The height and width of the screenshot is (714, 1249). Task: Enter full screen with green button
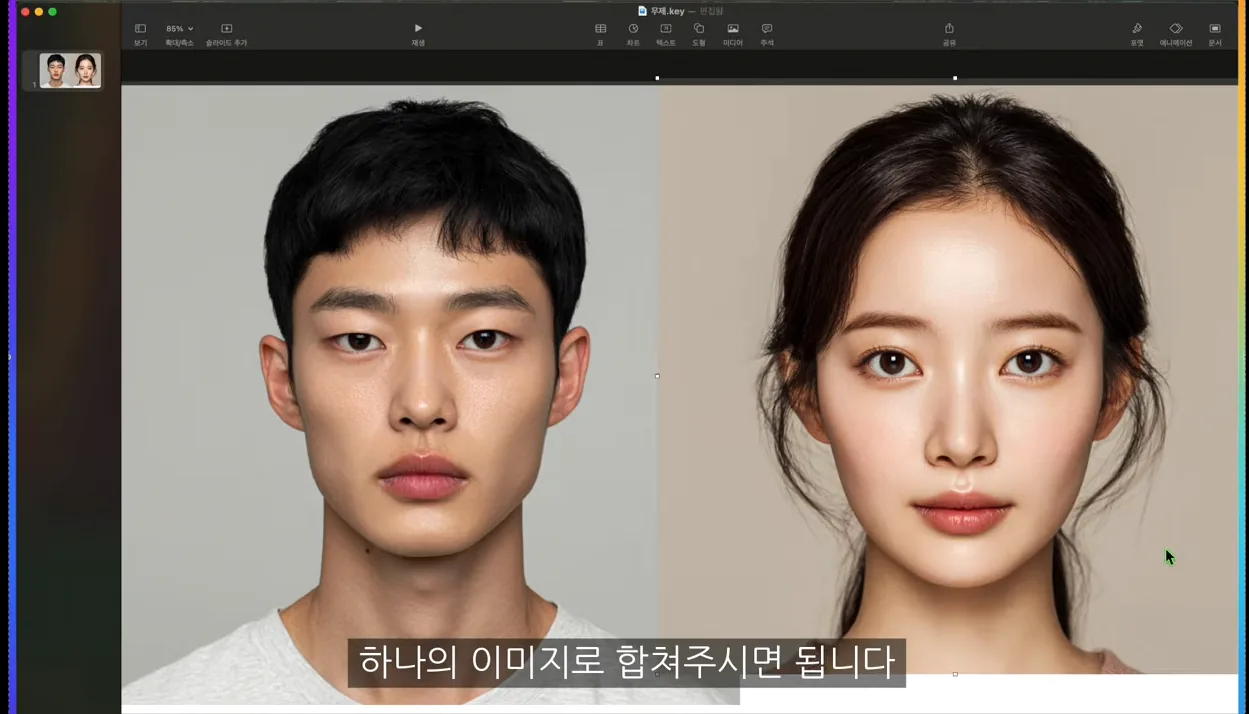point(53,12)
